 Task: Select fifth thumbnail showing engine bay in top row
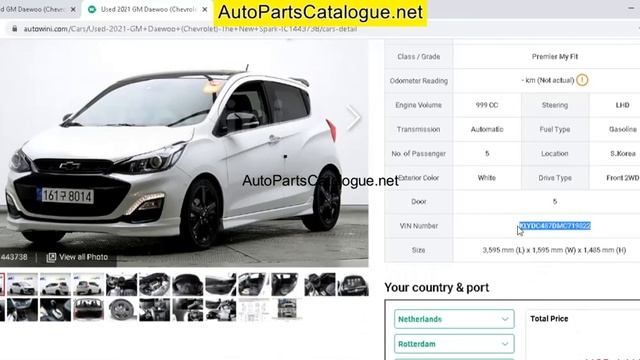pos(155,284)
